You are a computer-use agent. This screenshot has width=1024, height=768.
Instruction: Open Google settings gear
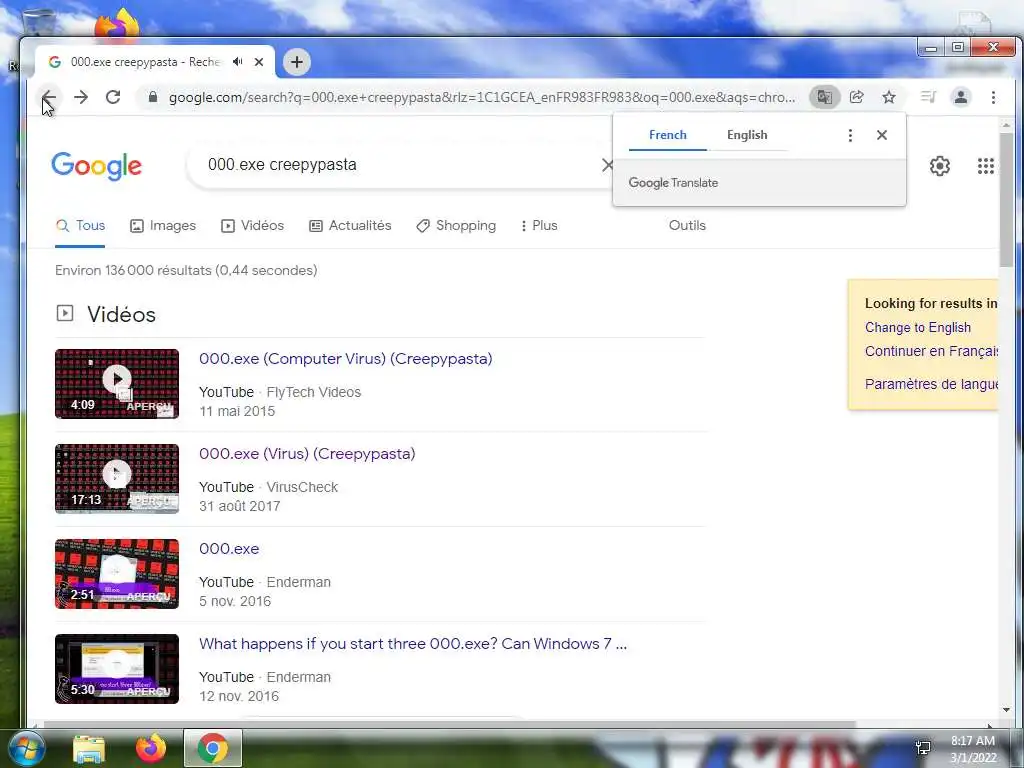click(x=940, y=166)
